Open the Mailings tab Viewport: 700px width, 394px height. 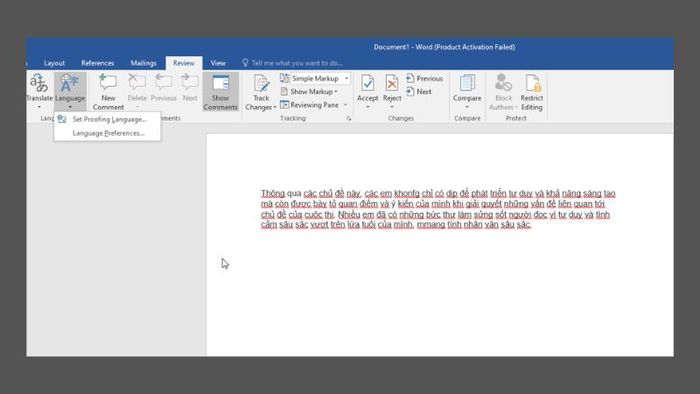click(143, 63)
